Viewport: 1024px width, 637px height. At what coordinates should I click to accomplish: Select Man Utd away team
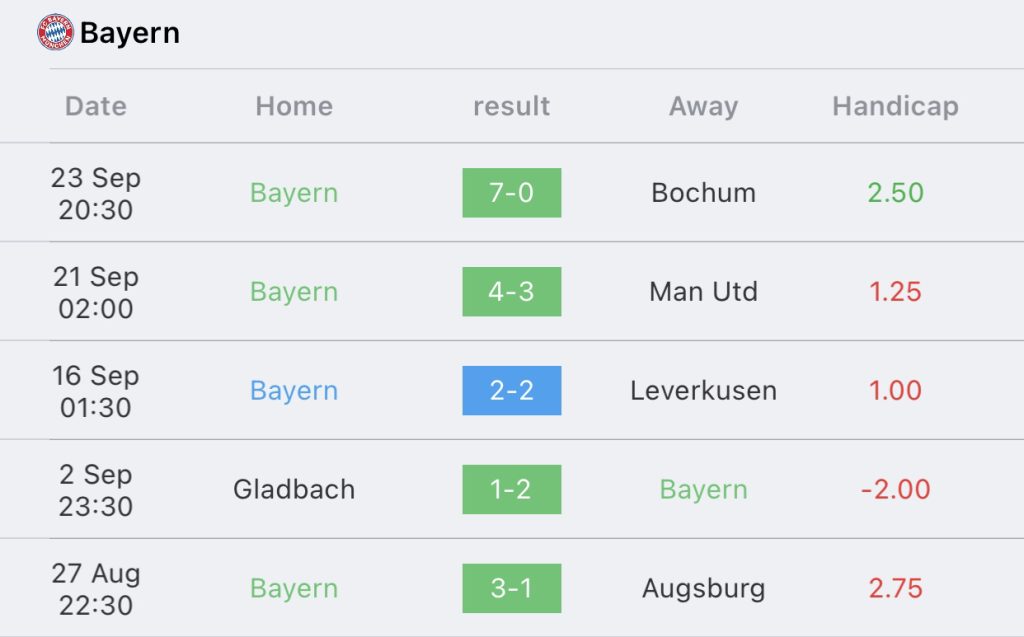point(703,292)
